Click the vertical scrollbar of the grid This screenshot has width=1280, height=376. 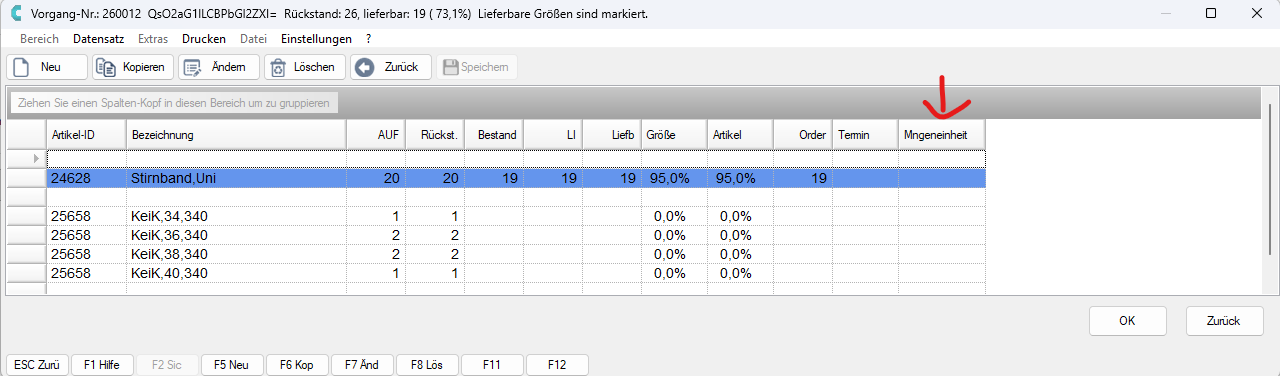click(1270, 190)
